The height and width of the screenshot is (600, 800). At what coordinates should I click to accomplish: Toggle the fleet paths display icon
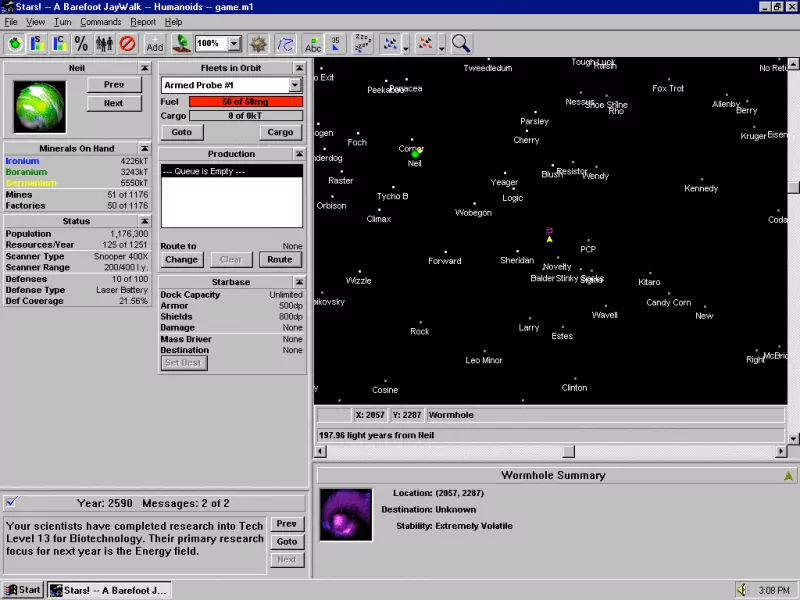point(286,44)
